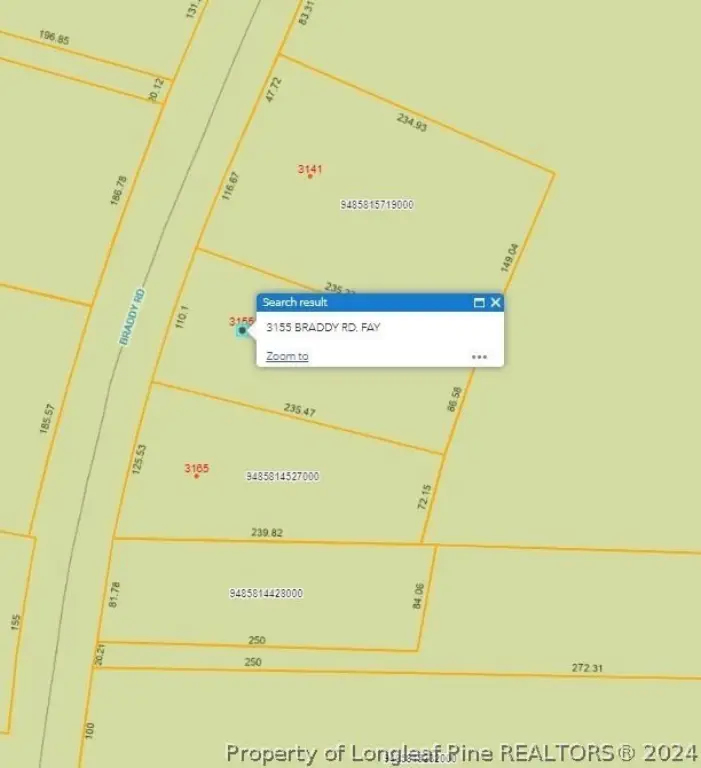Click the 272.31 boundary dimension label
The width and height of the screenshot is (701, 768).
coord(589,667)
